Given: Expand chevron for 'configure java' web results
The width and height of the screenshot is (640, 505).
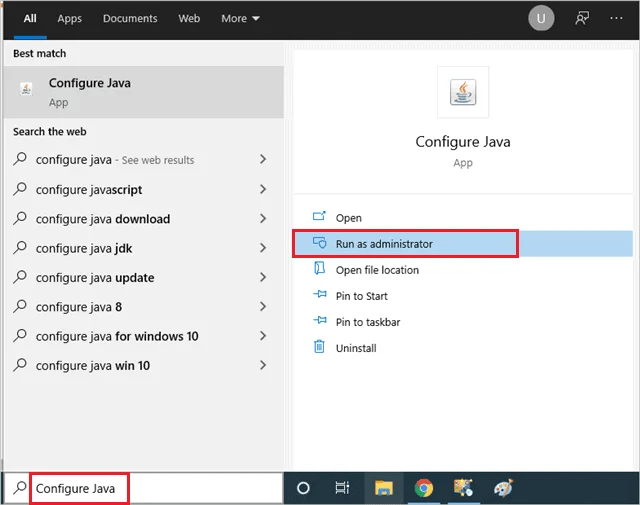Looking at the screenshot, I should 263,159.
